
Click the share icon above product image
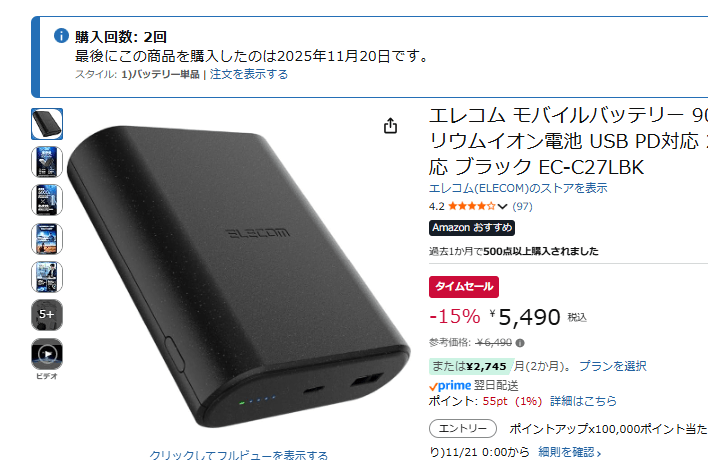coord(391,126)
